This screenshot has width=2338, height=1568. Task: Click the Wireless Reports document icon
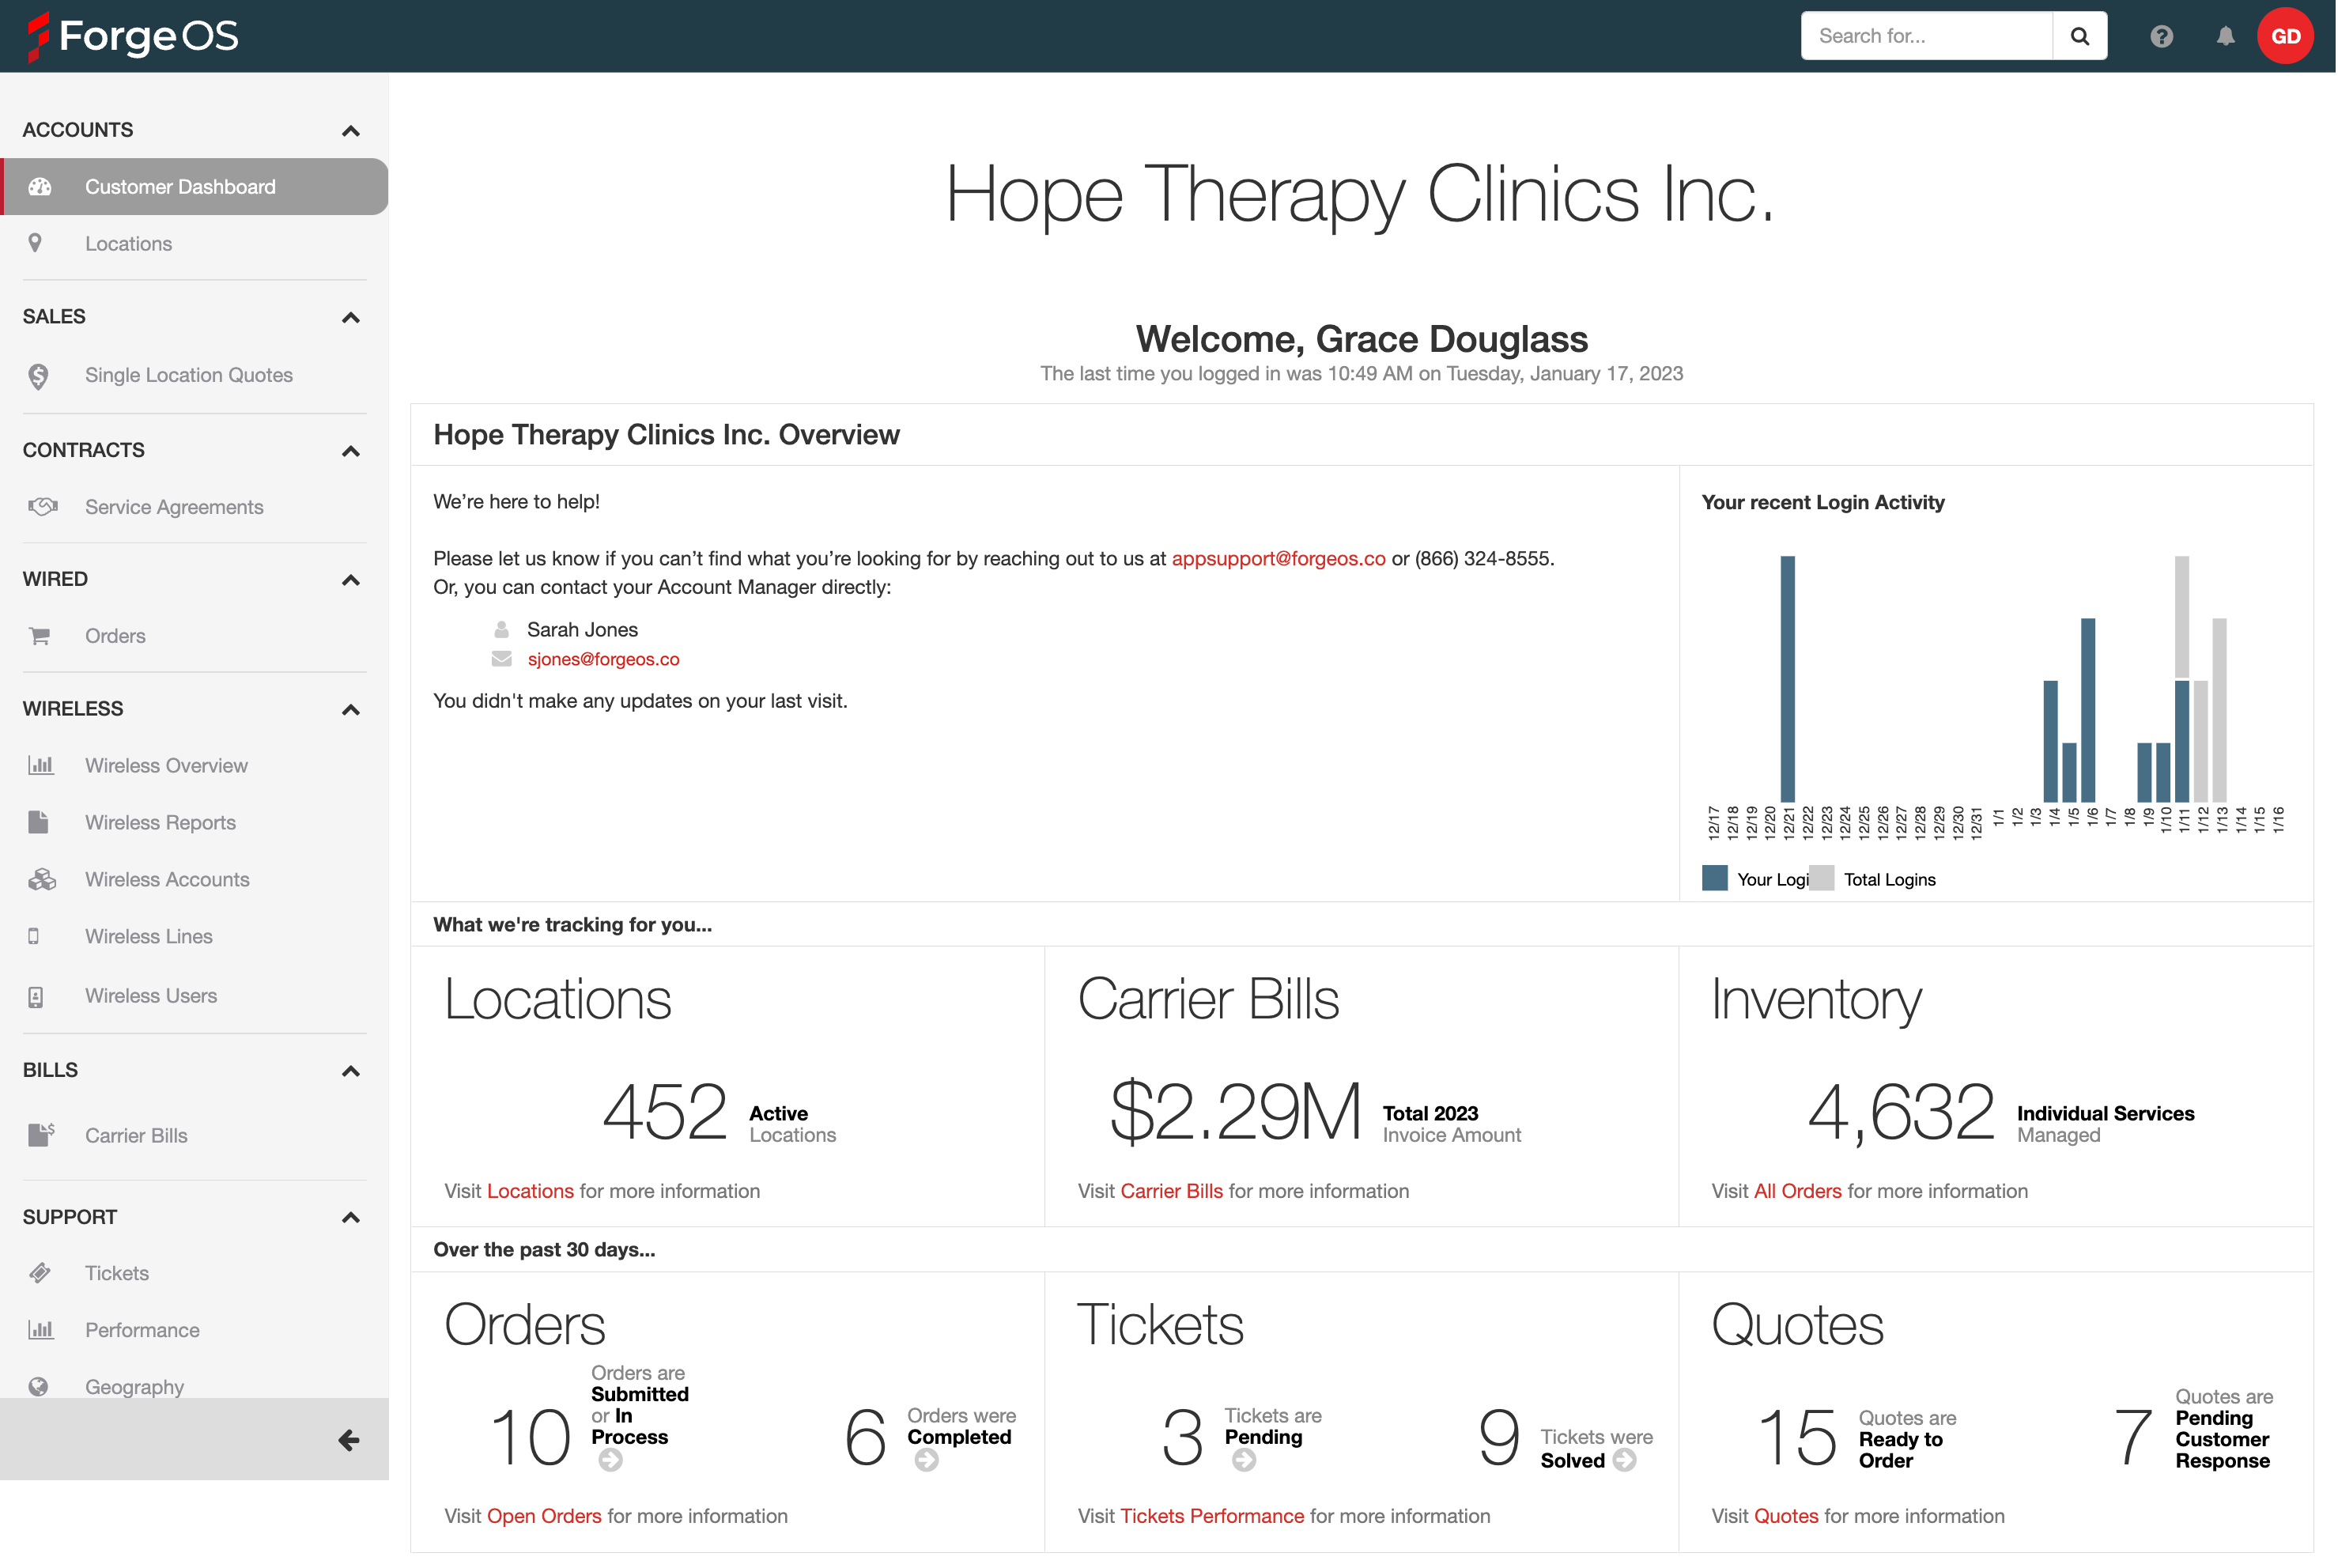38,823
